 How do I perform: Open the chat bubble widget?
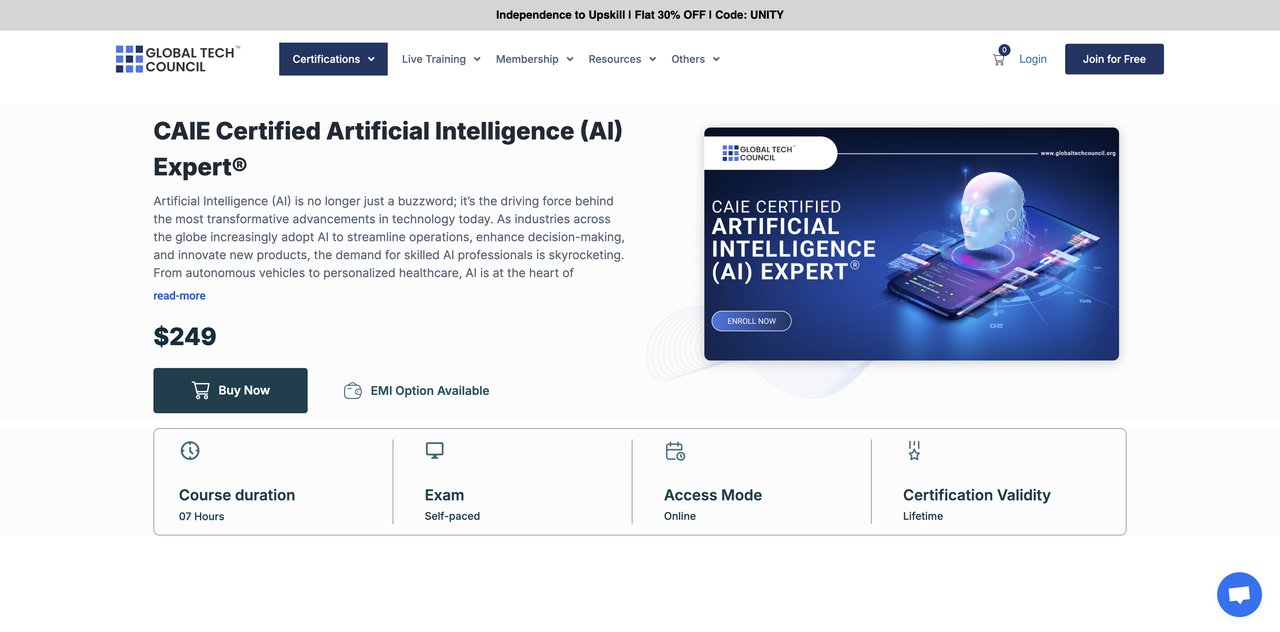pyautogui.click(x=1239, y=595)
